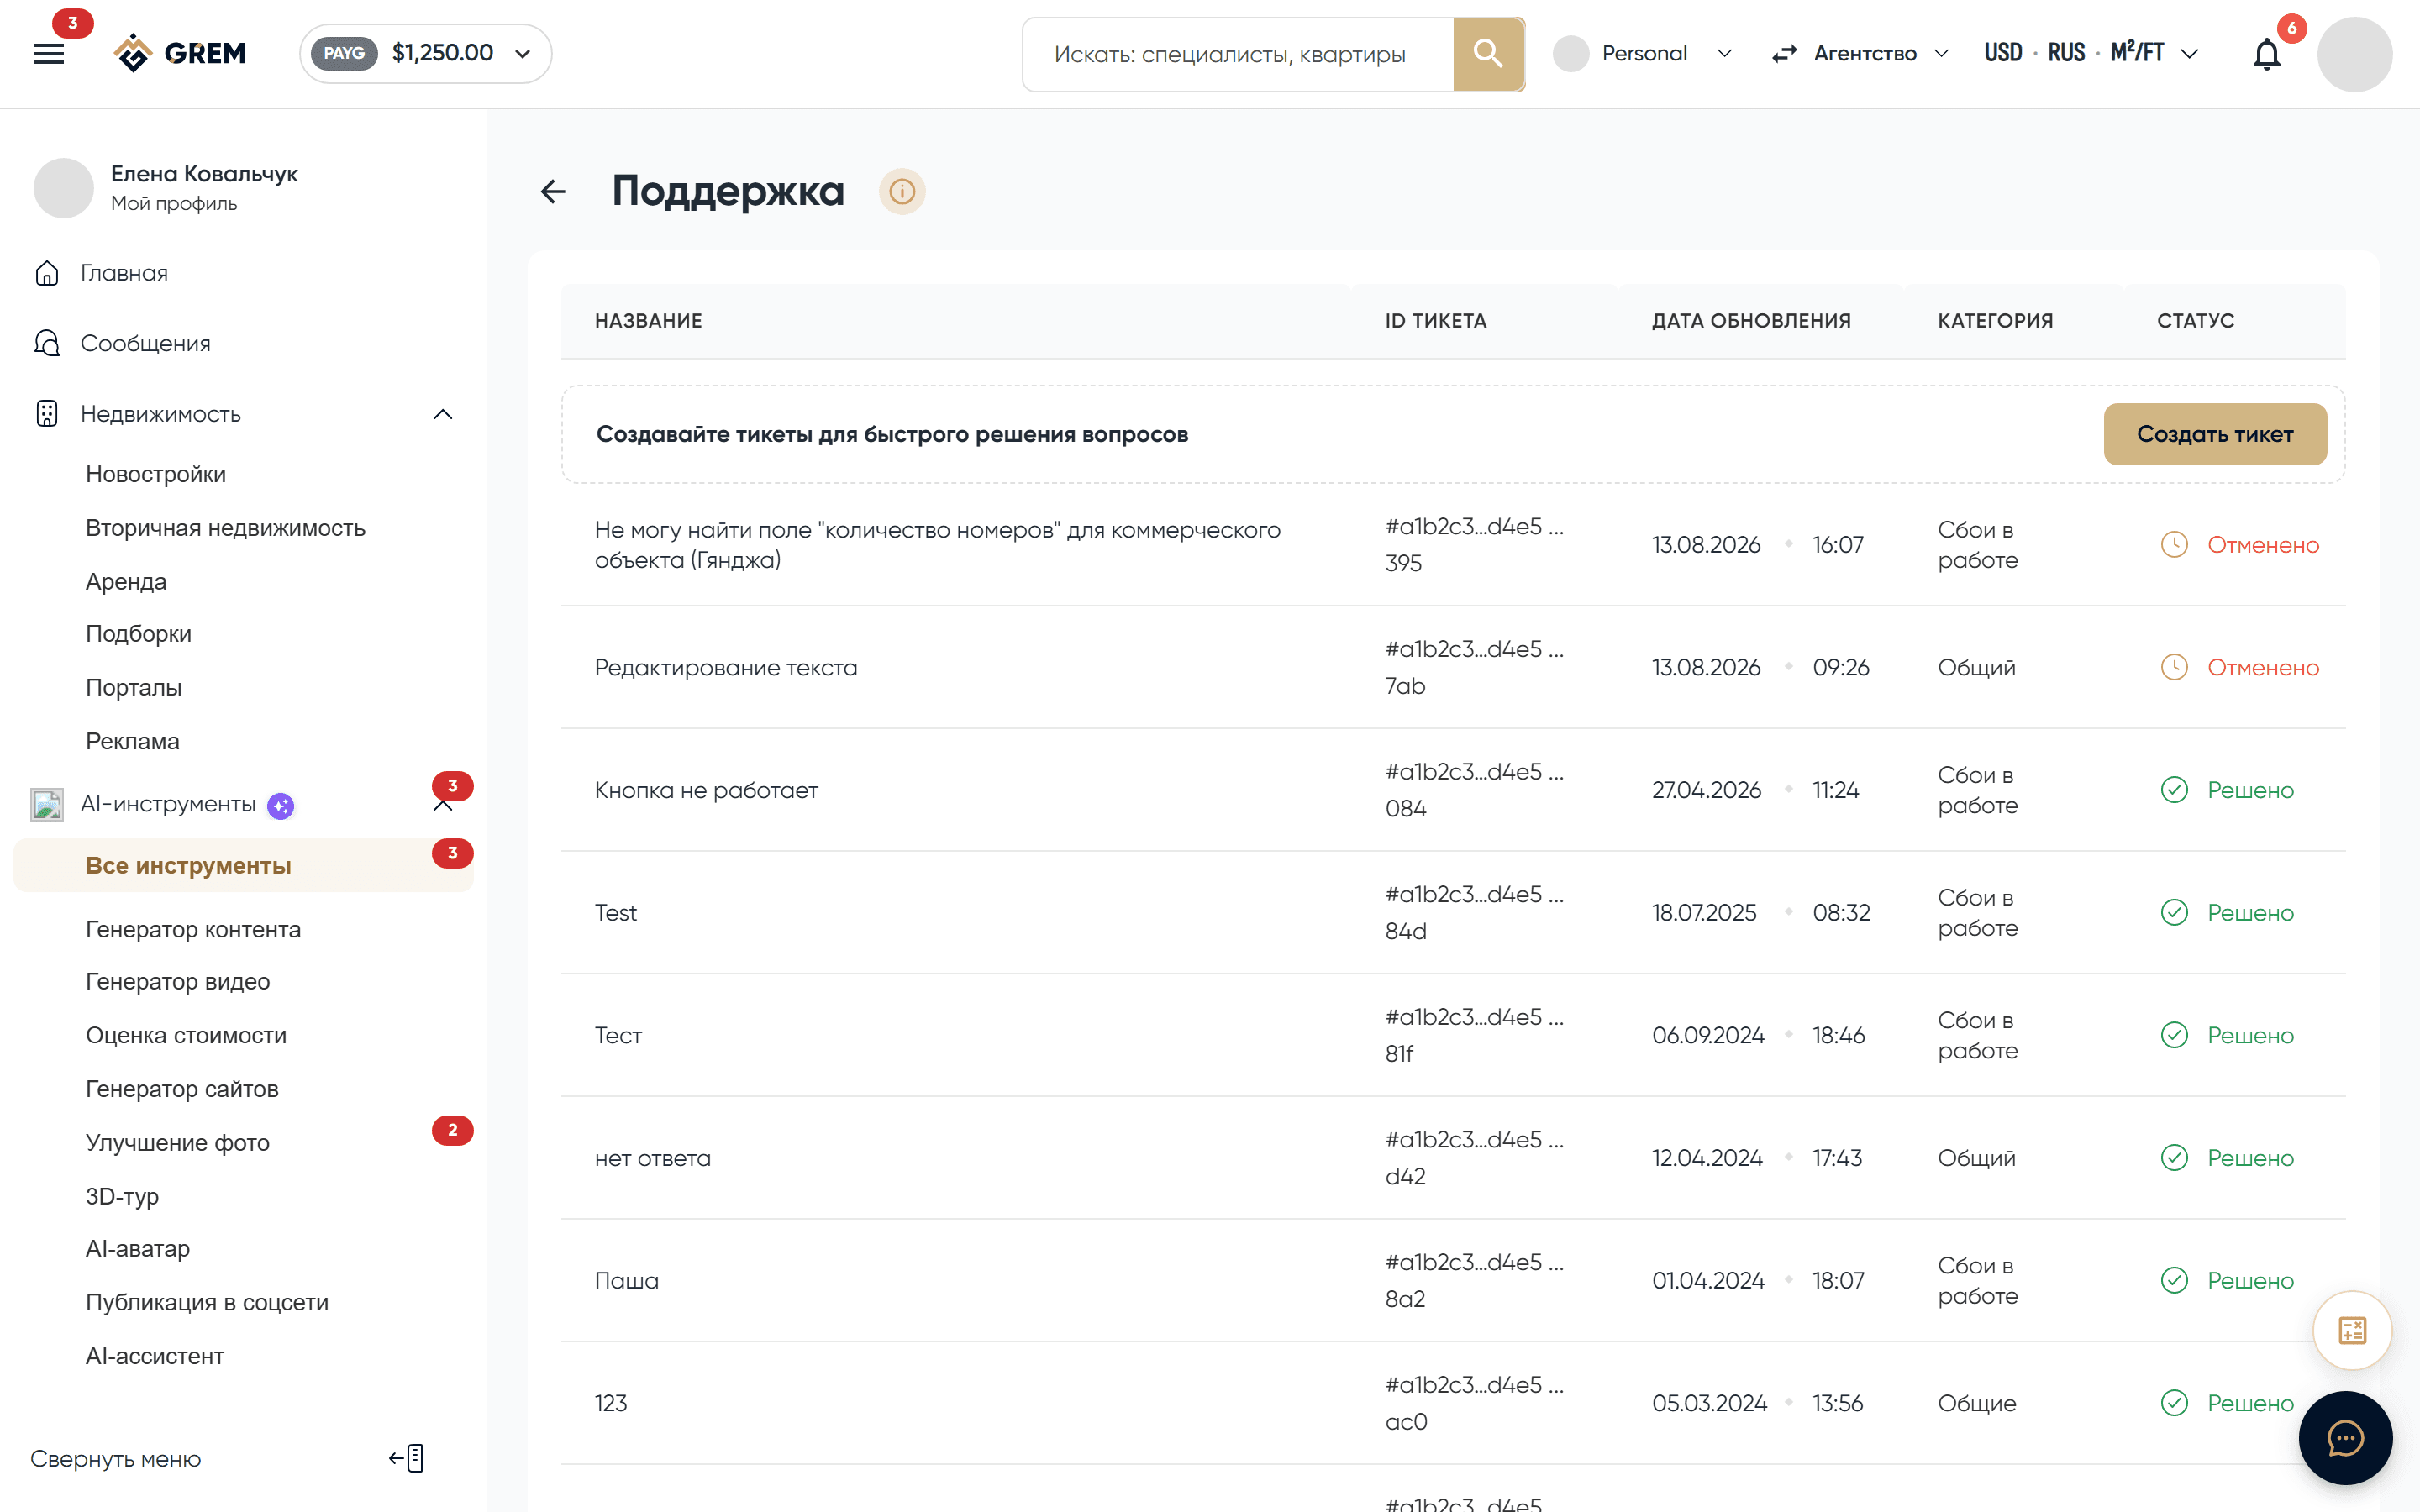This screenshot has height=1512, width=2420.
Task: Click the Главная home icon
Action: (47, 273)
